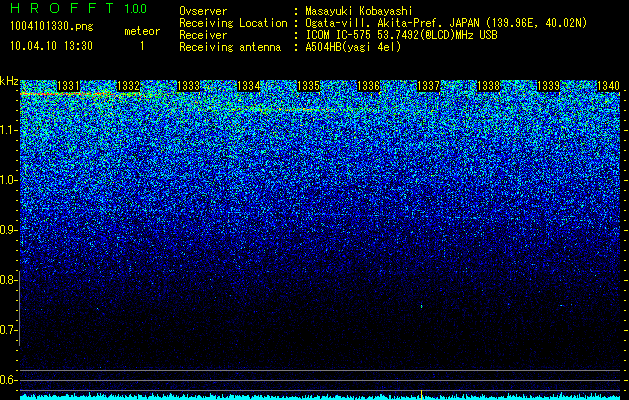Click the 1336 time marker
The height and width of the screenshot is (400, 629).
(x=368, y=86)
